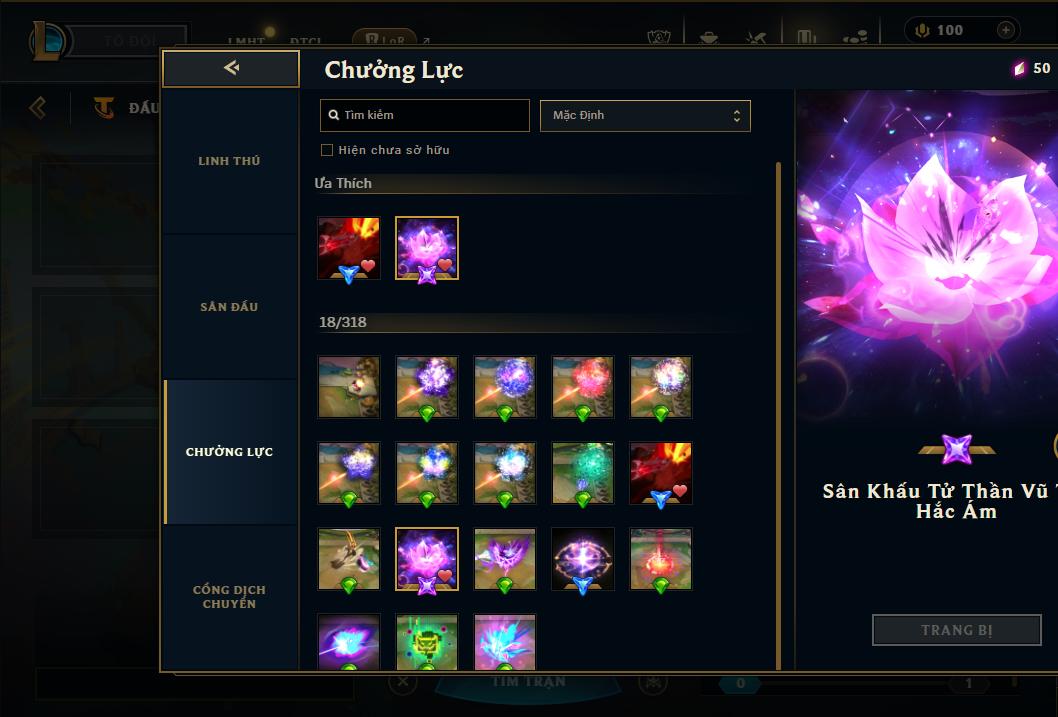Choose the teal green orb boom thumbnail
Screen dimensions: 1058x717
[582, 473]
